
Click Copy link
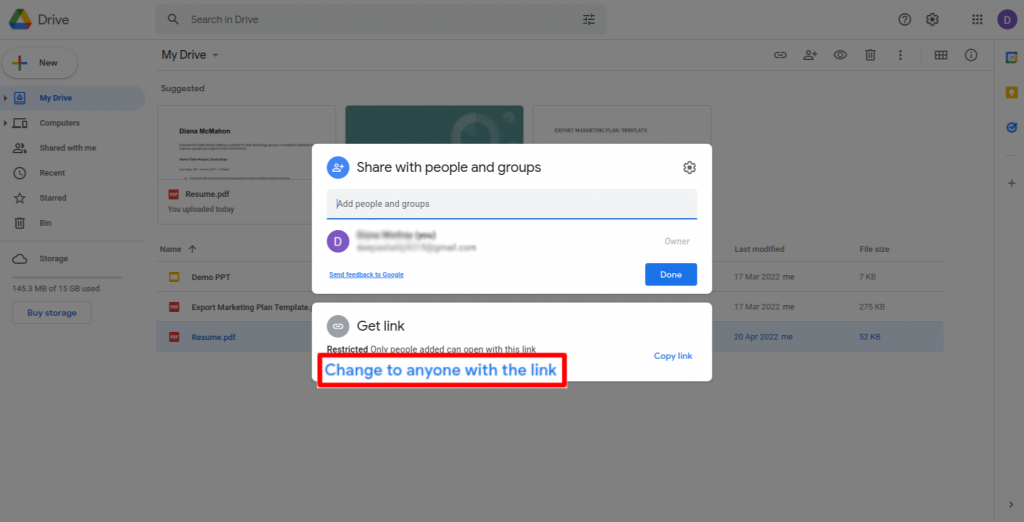point(672,356)
